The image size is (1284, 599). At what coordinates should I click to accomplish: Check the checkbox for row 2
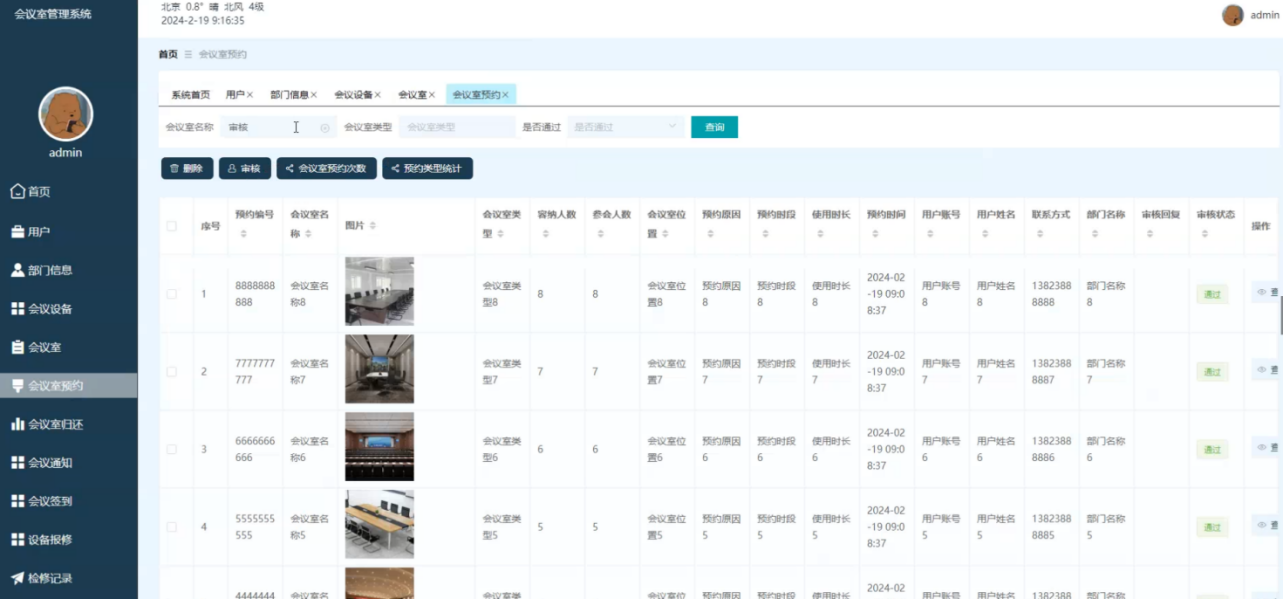(172, 371)
